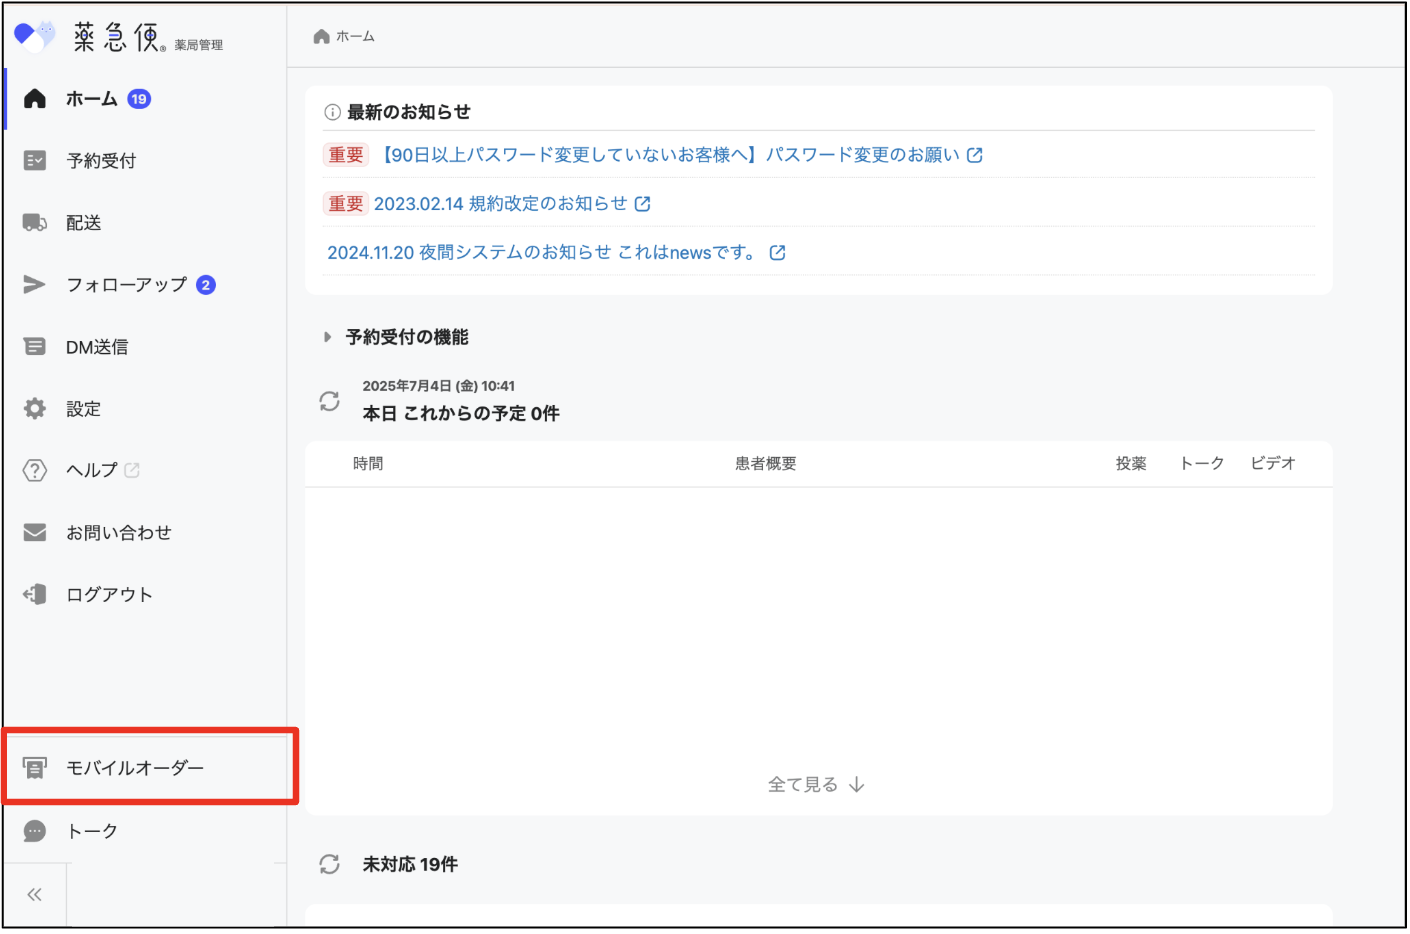Viewport: 1410px width, 934px height.
Task: Click the ヘルプ question mark icon
Action: coord(35,471)
